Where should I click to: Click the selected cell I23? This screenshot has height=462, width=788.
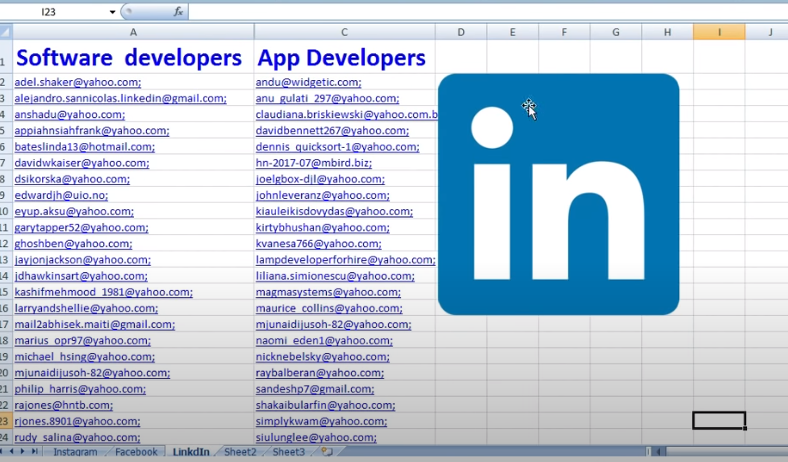point(719,421)
